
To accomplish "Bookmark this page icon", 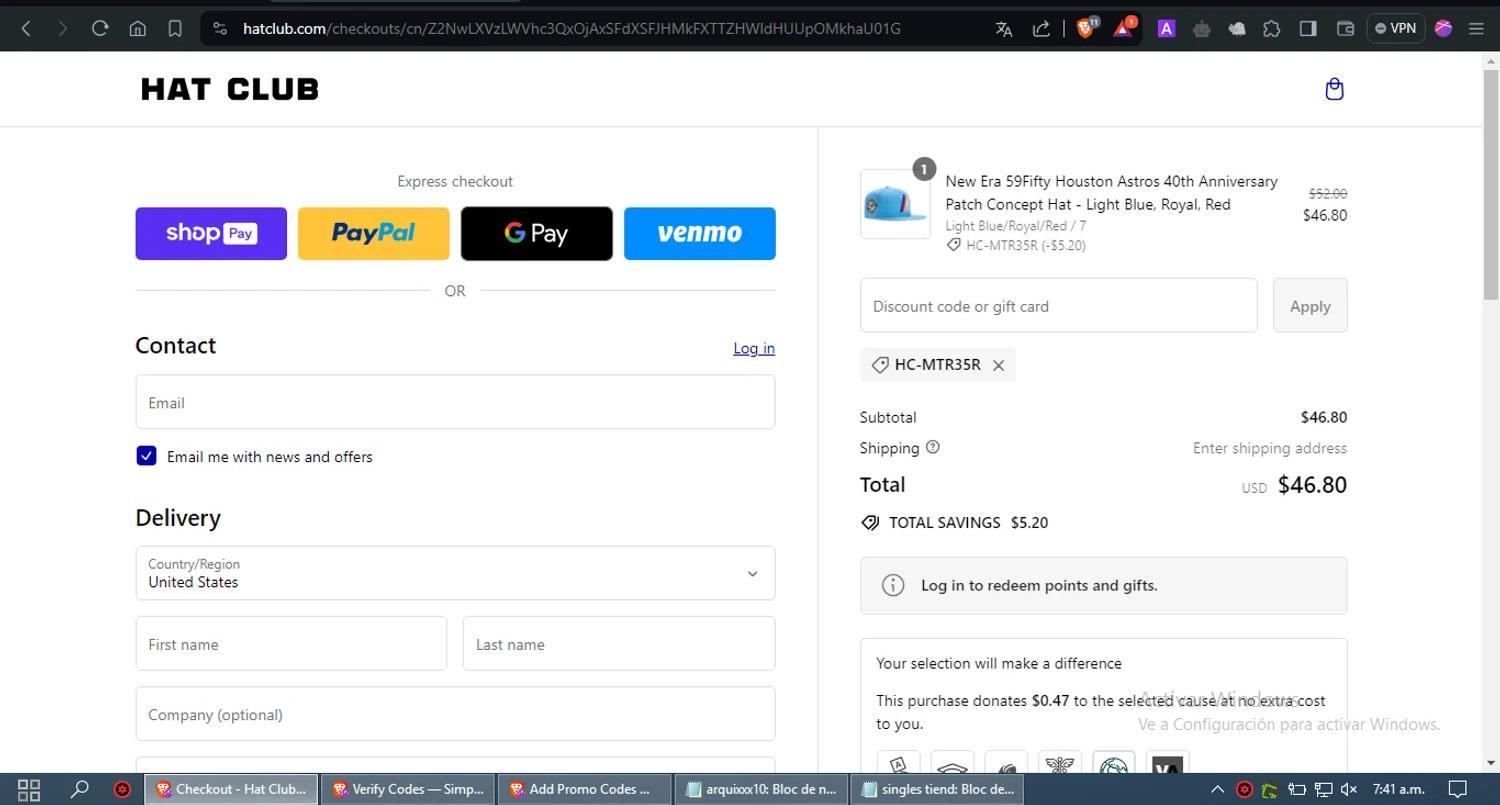I will (175, 28).
